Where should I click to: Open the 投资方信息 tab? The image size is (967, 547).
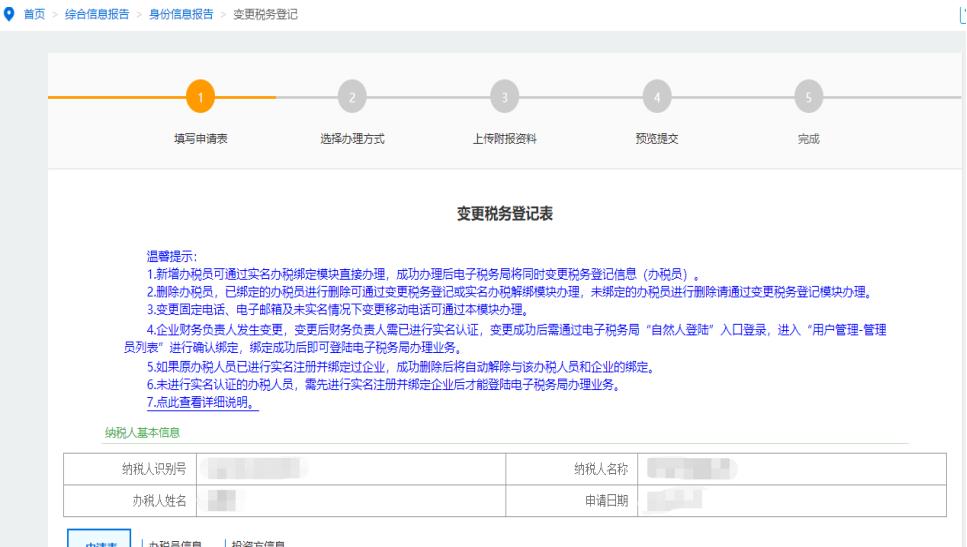tap(258, 542)
